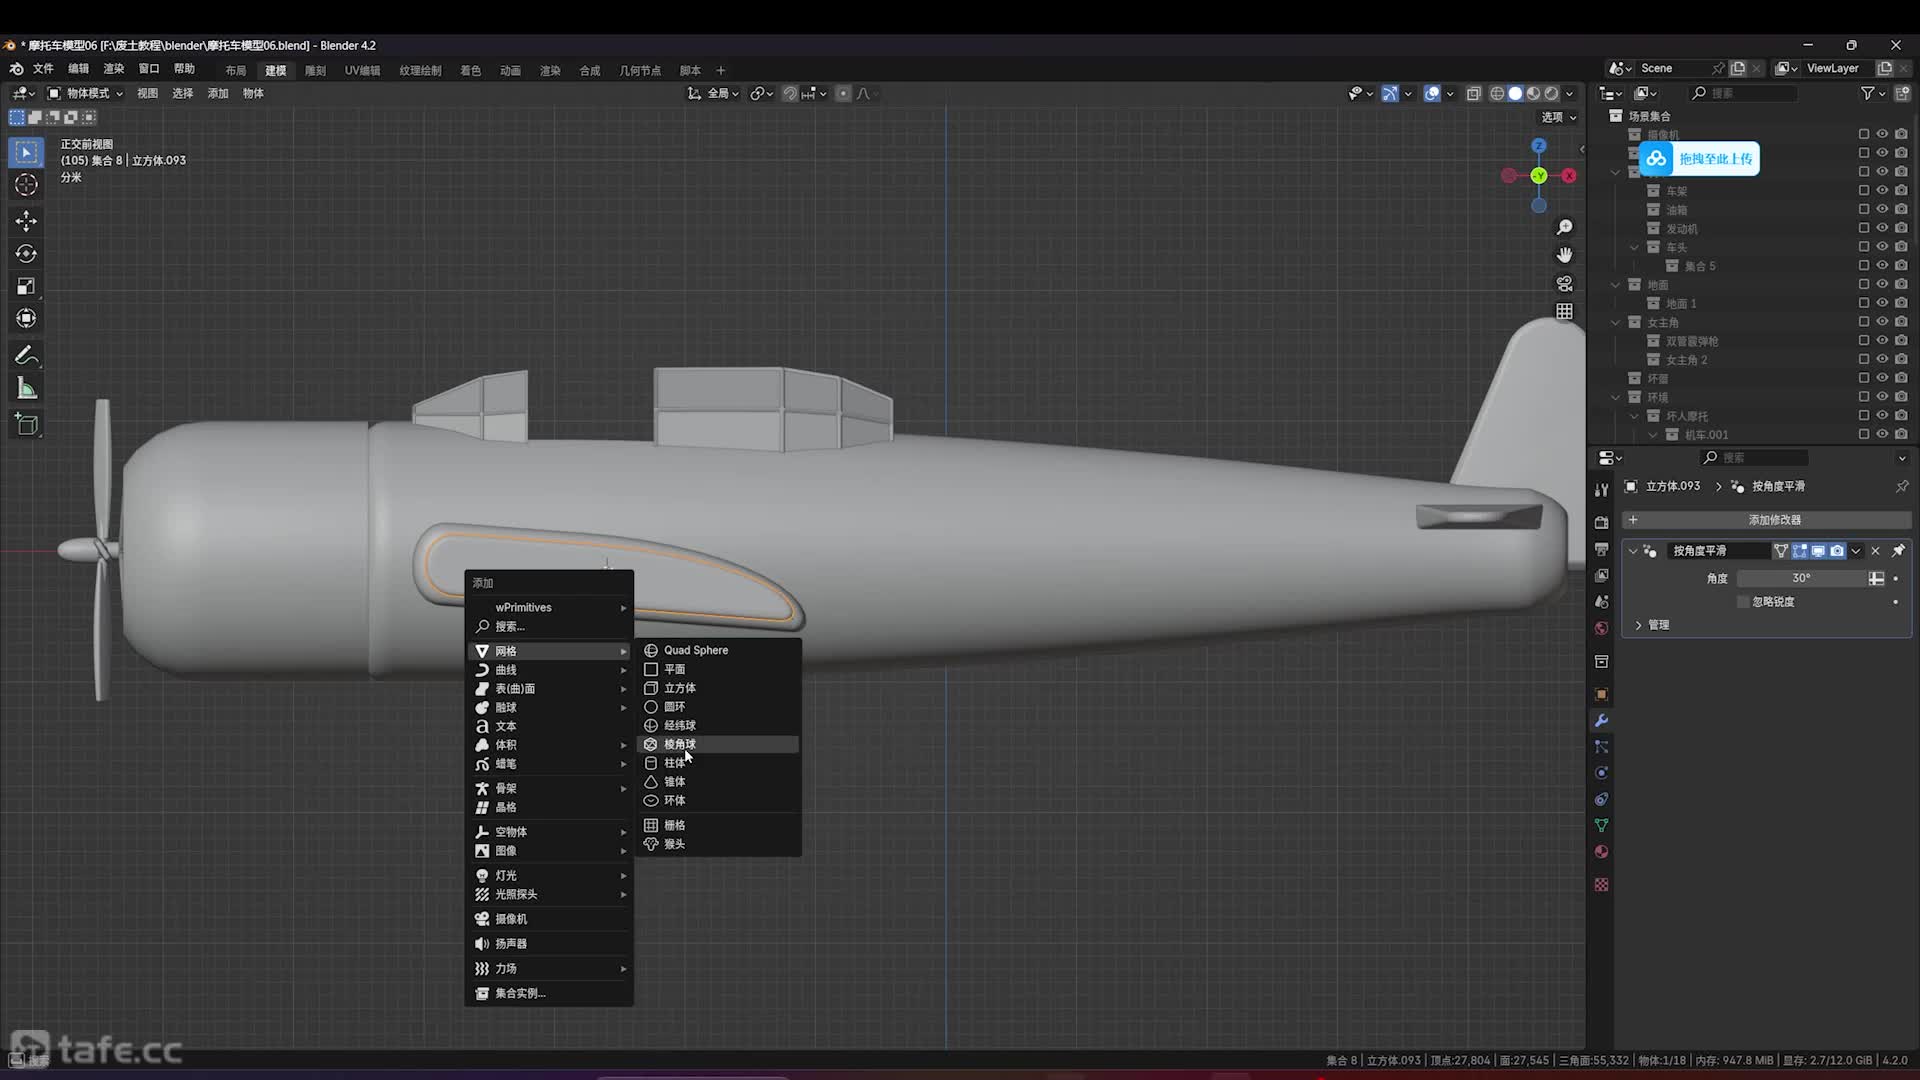
Task: Collapse the 车头 collection in outliner
Action: click(1634, 247)
